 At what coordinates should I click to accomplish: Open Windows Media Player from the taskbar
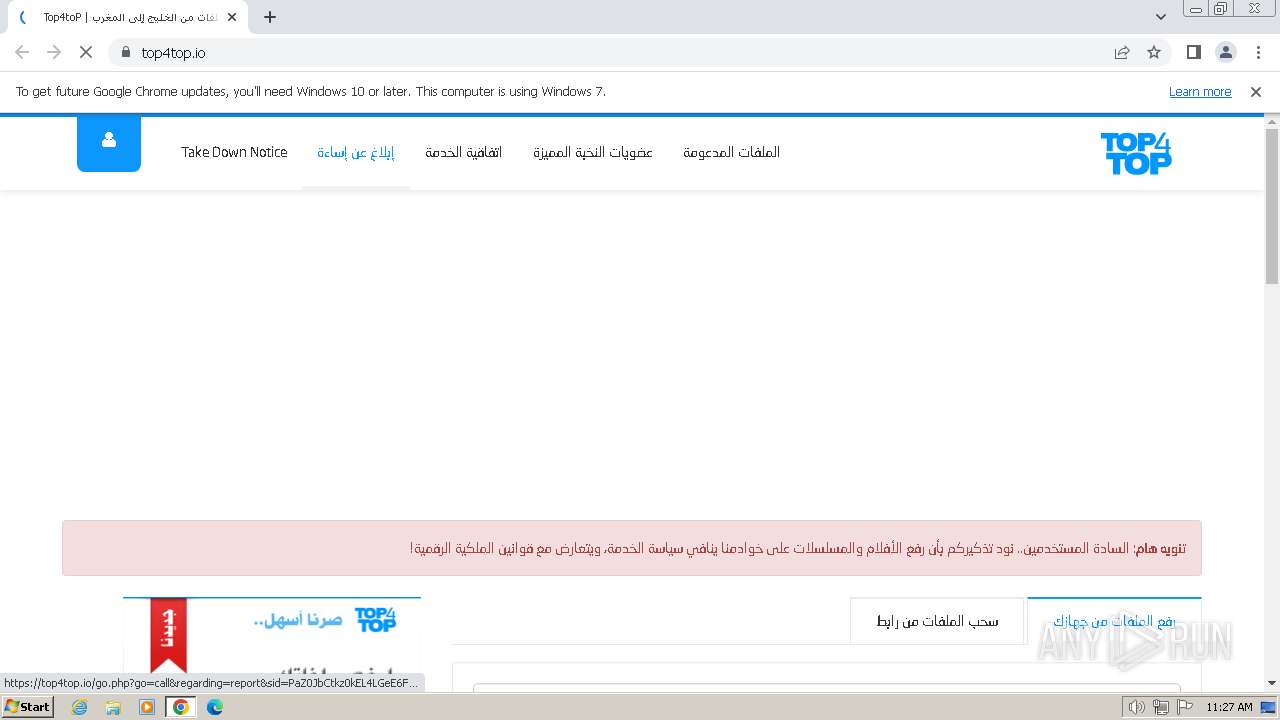pyautogui.click(x=147, y=707)
